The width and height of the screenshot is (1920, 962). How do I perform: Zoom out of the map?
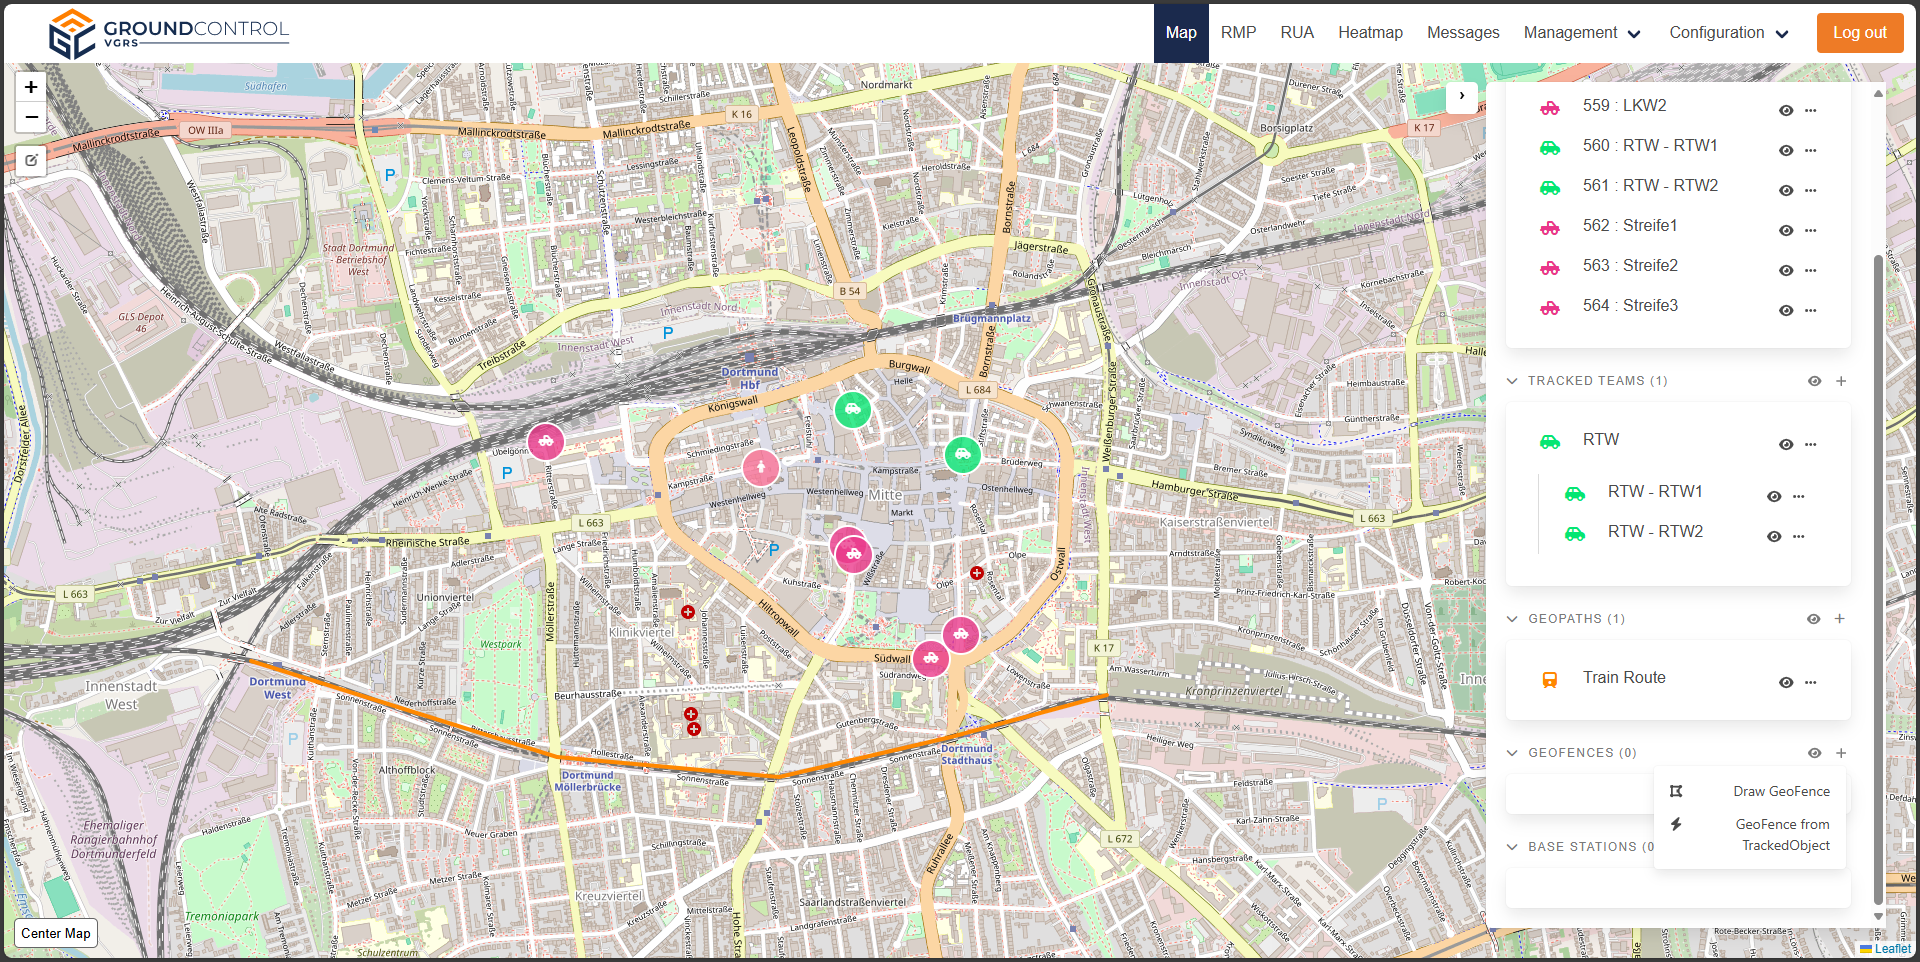tap(31, 118)
